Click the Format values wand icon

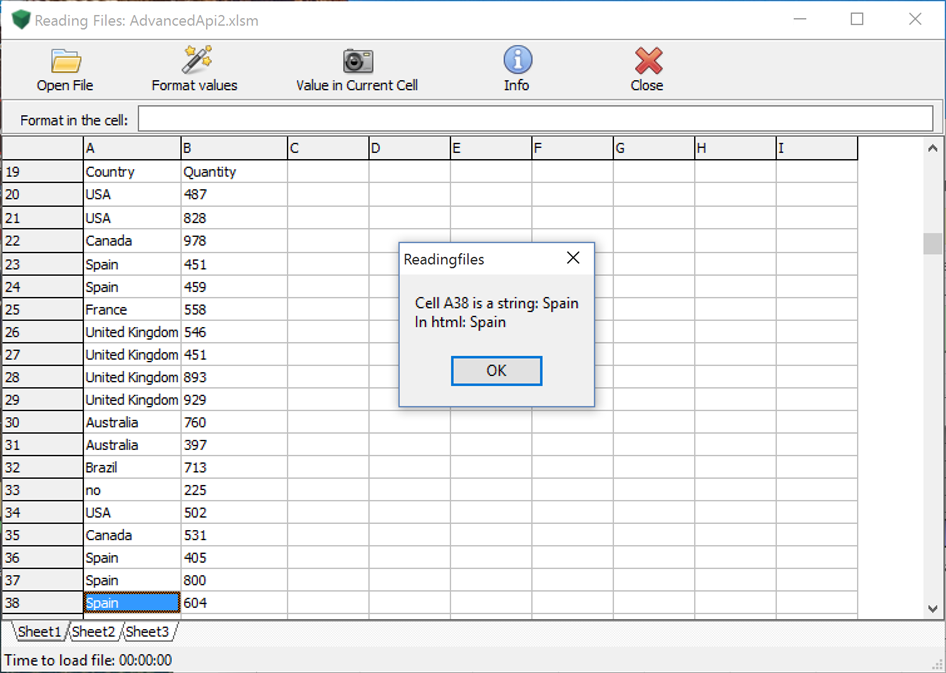[x=195, y=61]
